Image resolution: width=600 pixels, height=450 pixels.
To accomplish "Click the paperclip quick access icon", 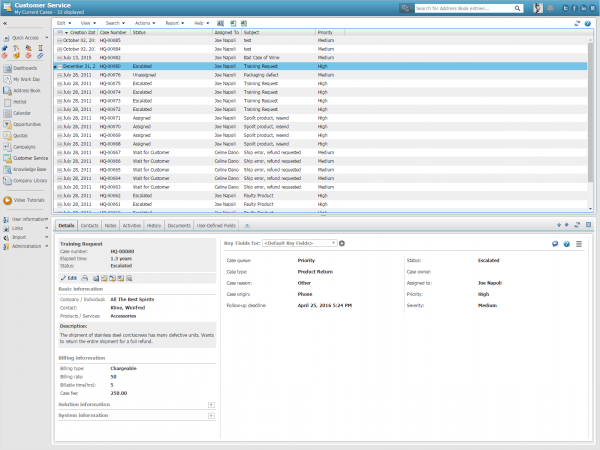I will pos(40,56).
